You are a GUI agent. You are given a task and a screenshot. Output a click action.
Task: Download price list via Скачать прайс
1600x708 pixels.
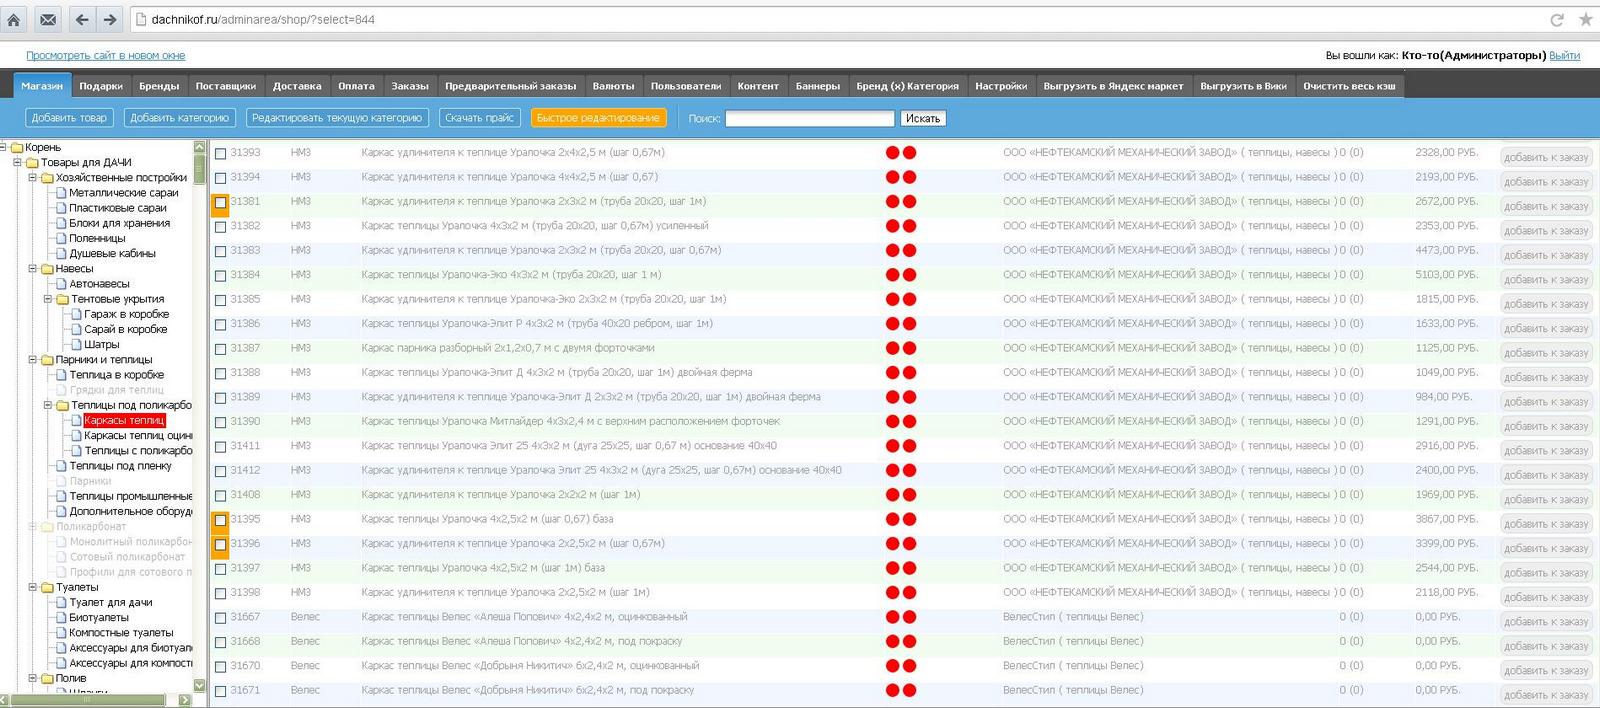pos(479,118)
